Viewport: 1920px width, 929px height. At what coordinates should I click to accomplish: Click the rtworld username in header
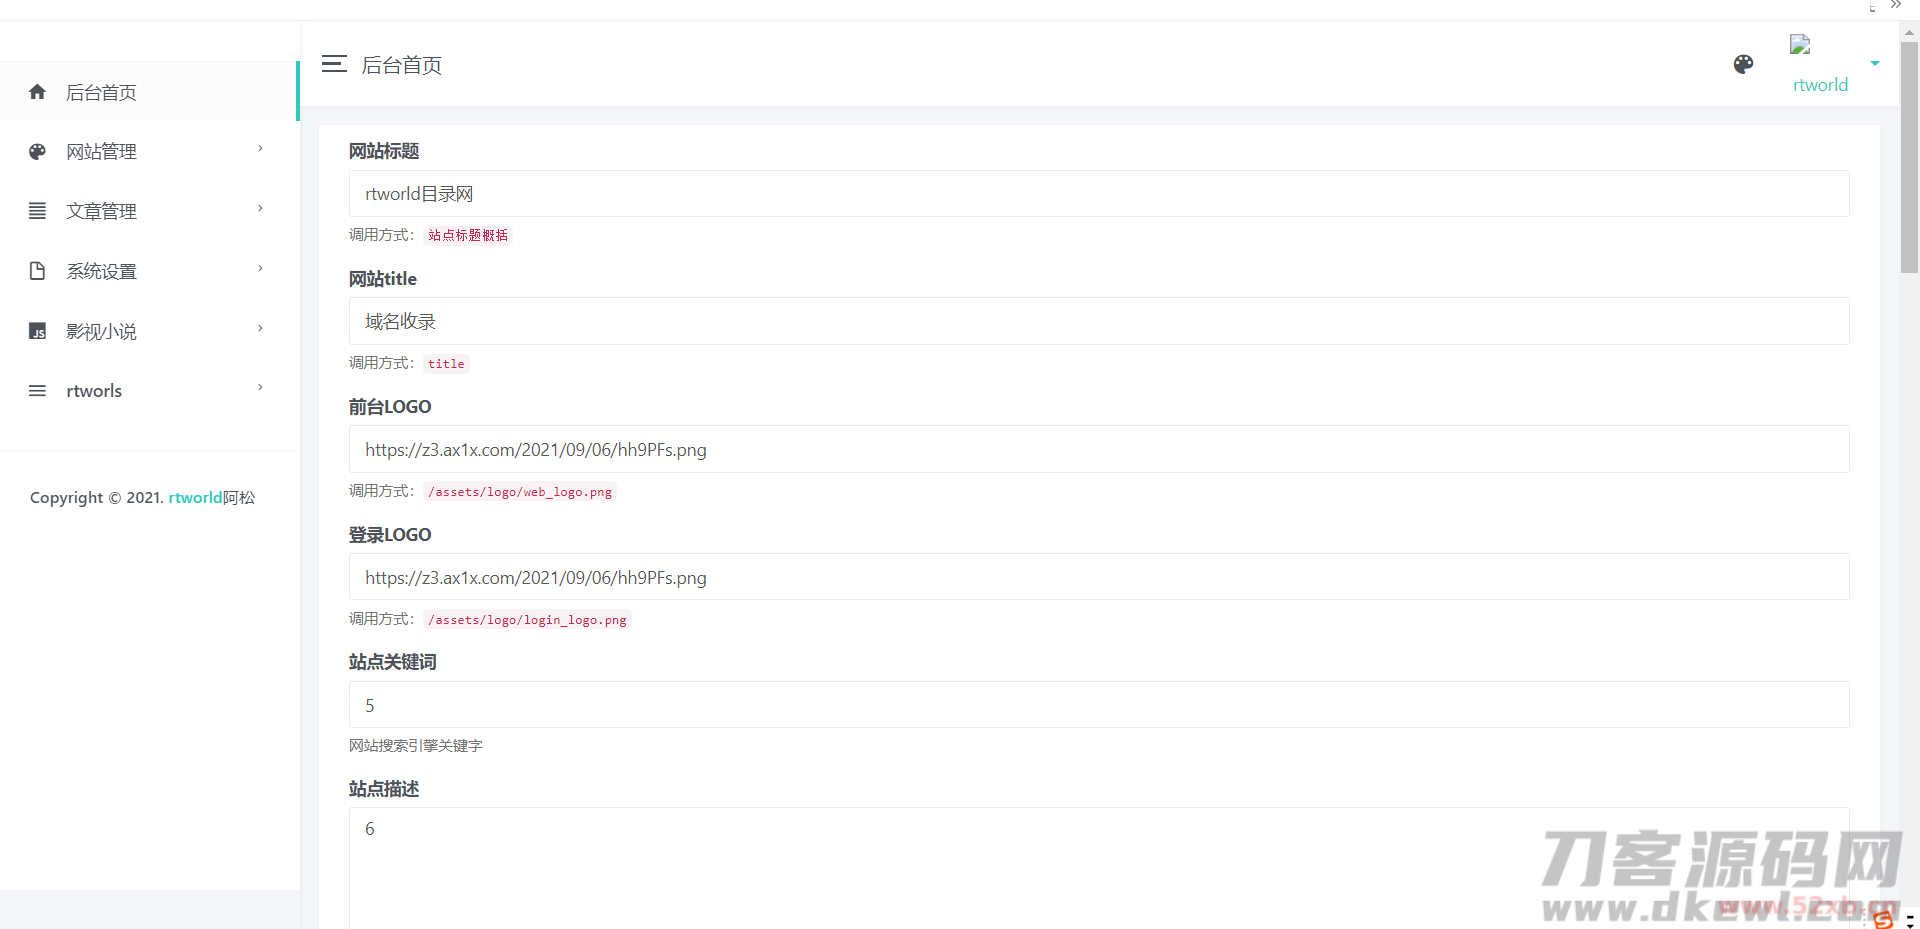[x=1820, y=85]
